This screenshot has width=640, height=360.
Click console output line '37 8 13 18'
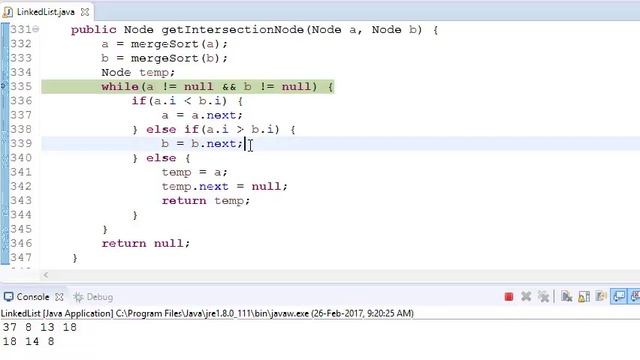tap(40, 327)
